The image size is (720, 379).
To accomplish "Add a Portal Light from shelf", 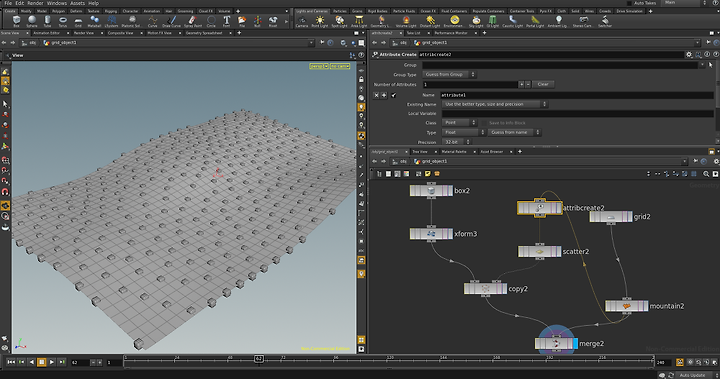I will pos(535,21).
